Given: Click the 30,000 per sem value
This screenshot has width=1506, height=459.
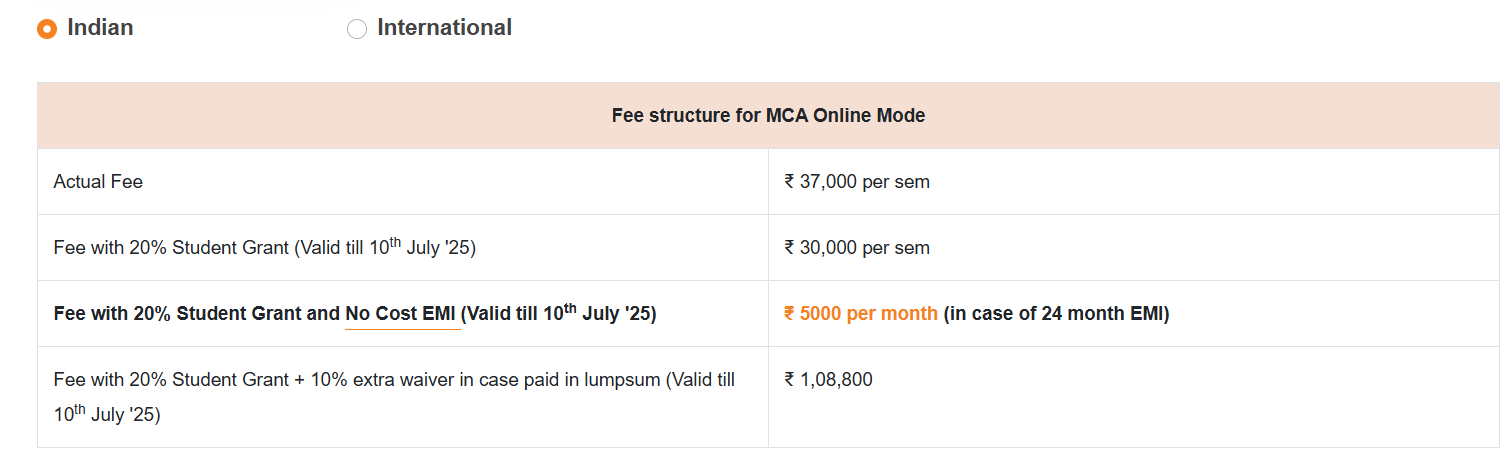Looking at the screenshot, I should tap(865, 248).
